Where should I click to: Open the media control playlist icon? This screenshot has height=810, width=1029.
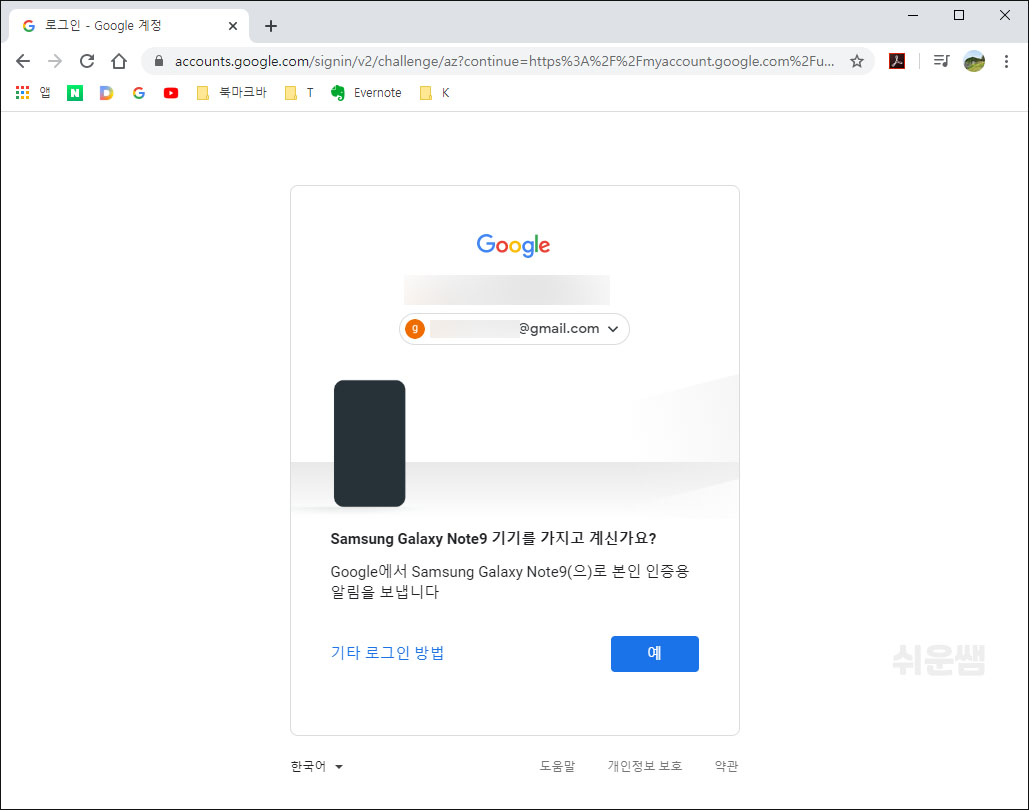[x=941, y=61]
